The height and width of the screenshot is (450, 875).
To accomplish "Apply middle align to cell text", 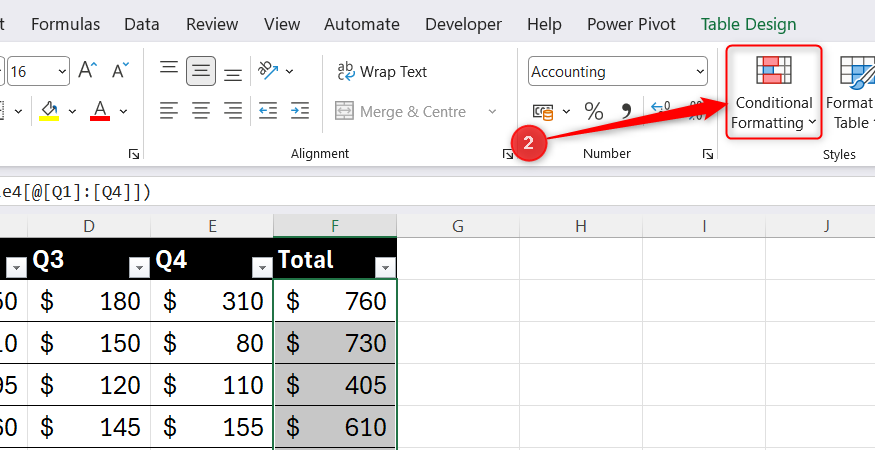I will 201,71.
